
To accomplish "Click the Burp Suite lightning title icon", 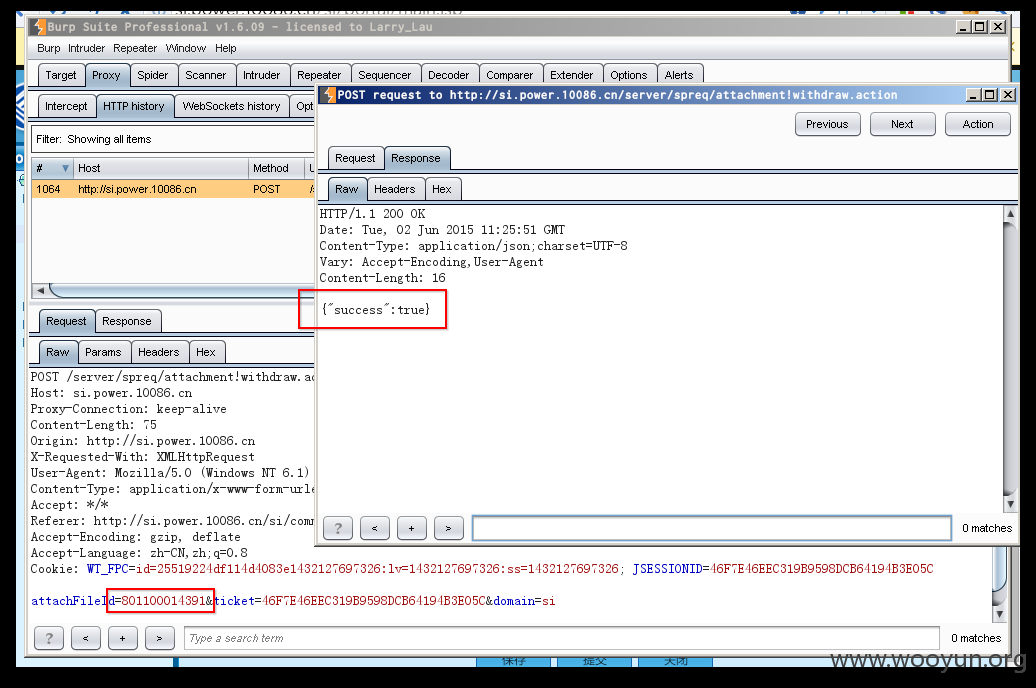I will tap(39, 26).
